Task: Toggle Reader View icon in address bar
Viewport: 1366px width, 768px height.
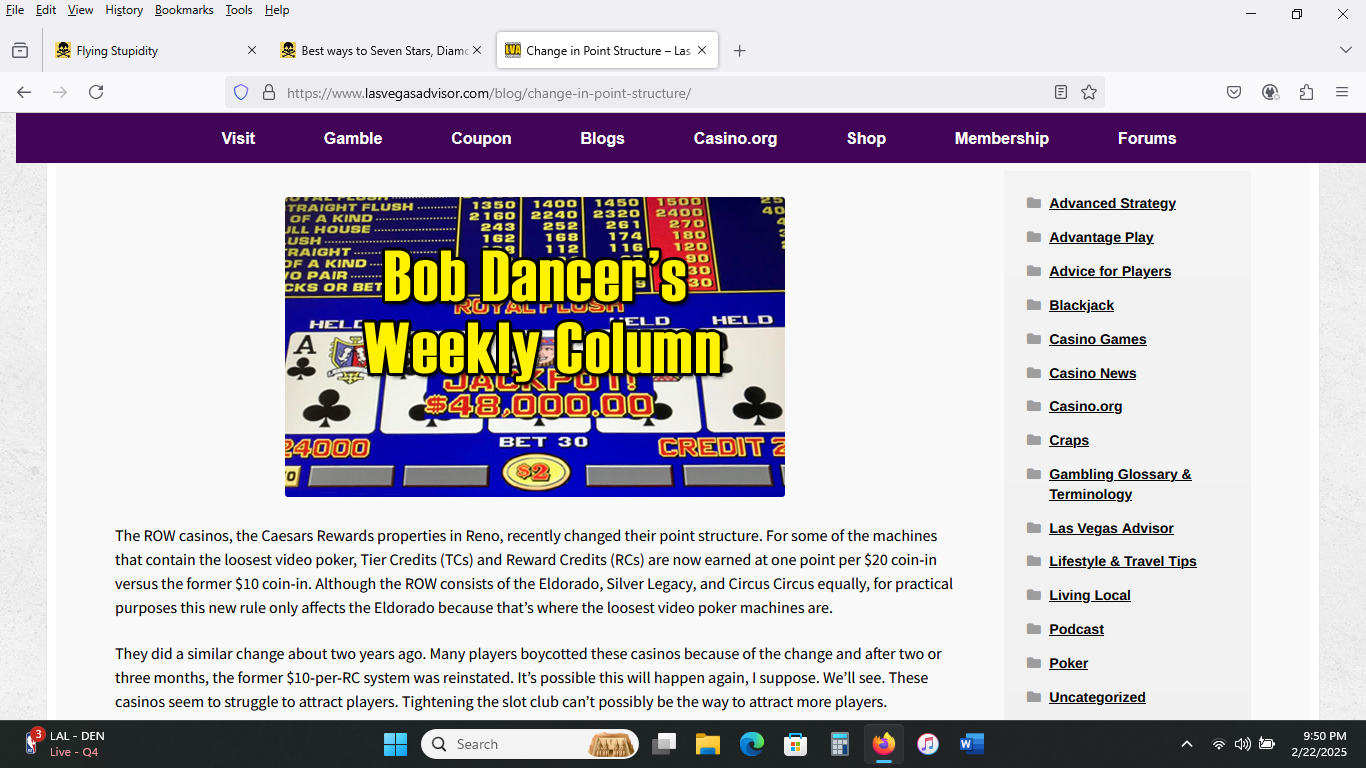Action: 1061,92
